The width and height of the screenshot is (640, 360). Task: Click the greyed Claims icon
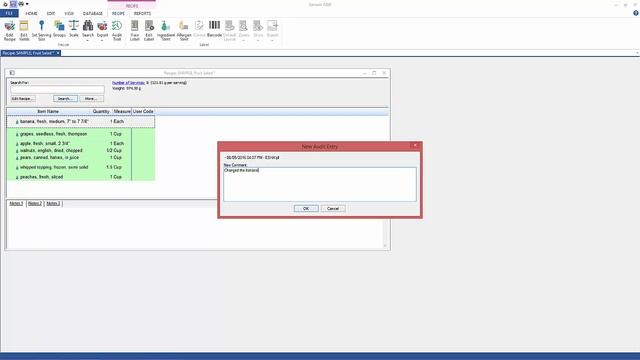199,29
